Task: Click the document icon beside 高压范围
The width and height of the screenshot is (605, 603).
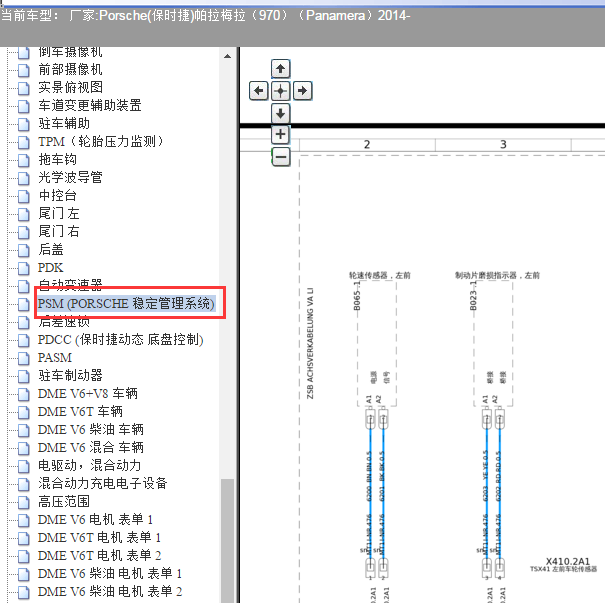Action: pyautogui.click(x=24, y=503)
